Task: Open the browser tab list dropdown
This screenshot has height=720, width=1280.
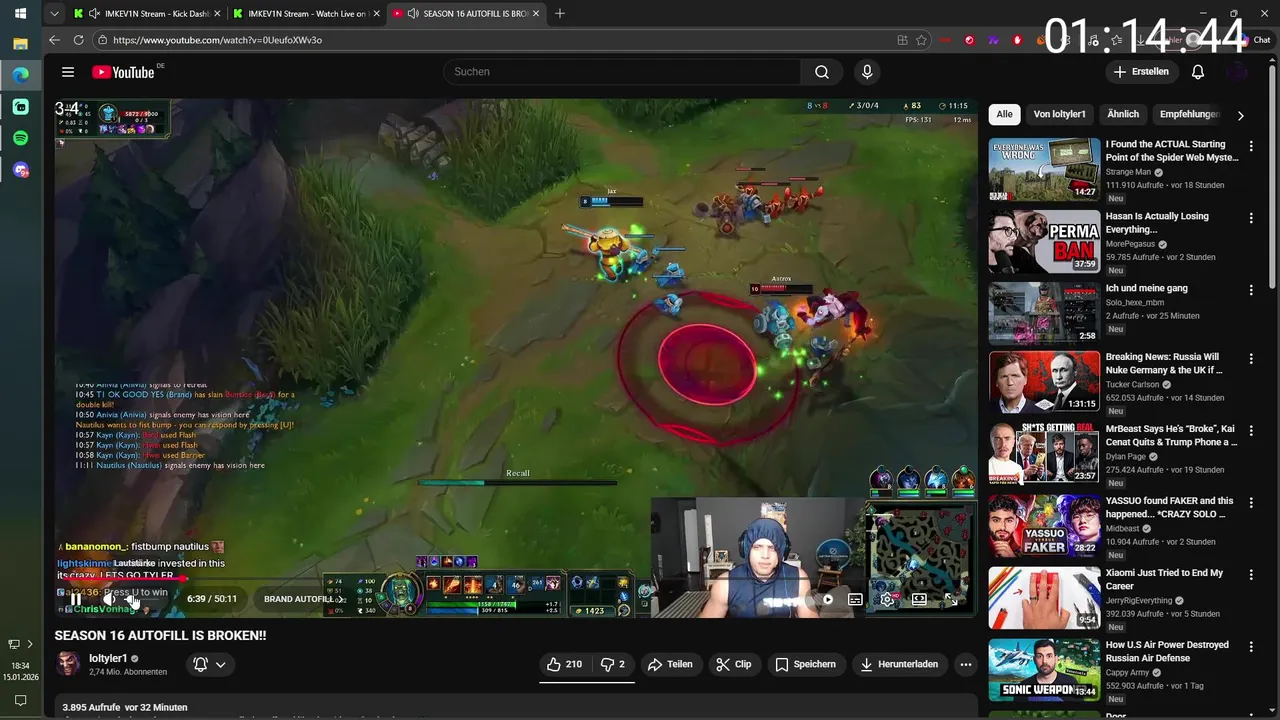Action: [x=54, y=14]
